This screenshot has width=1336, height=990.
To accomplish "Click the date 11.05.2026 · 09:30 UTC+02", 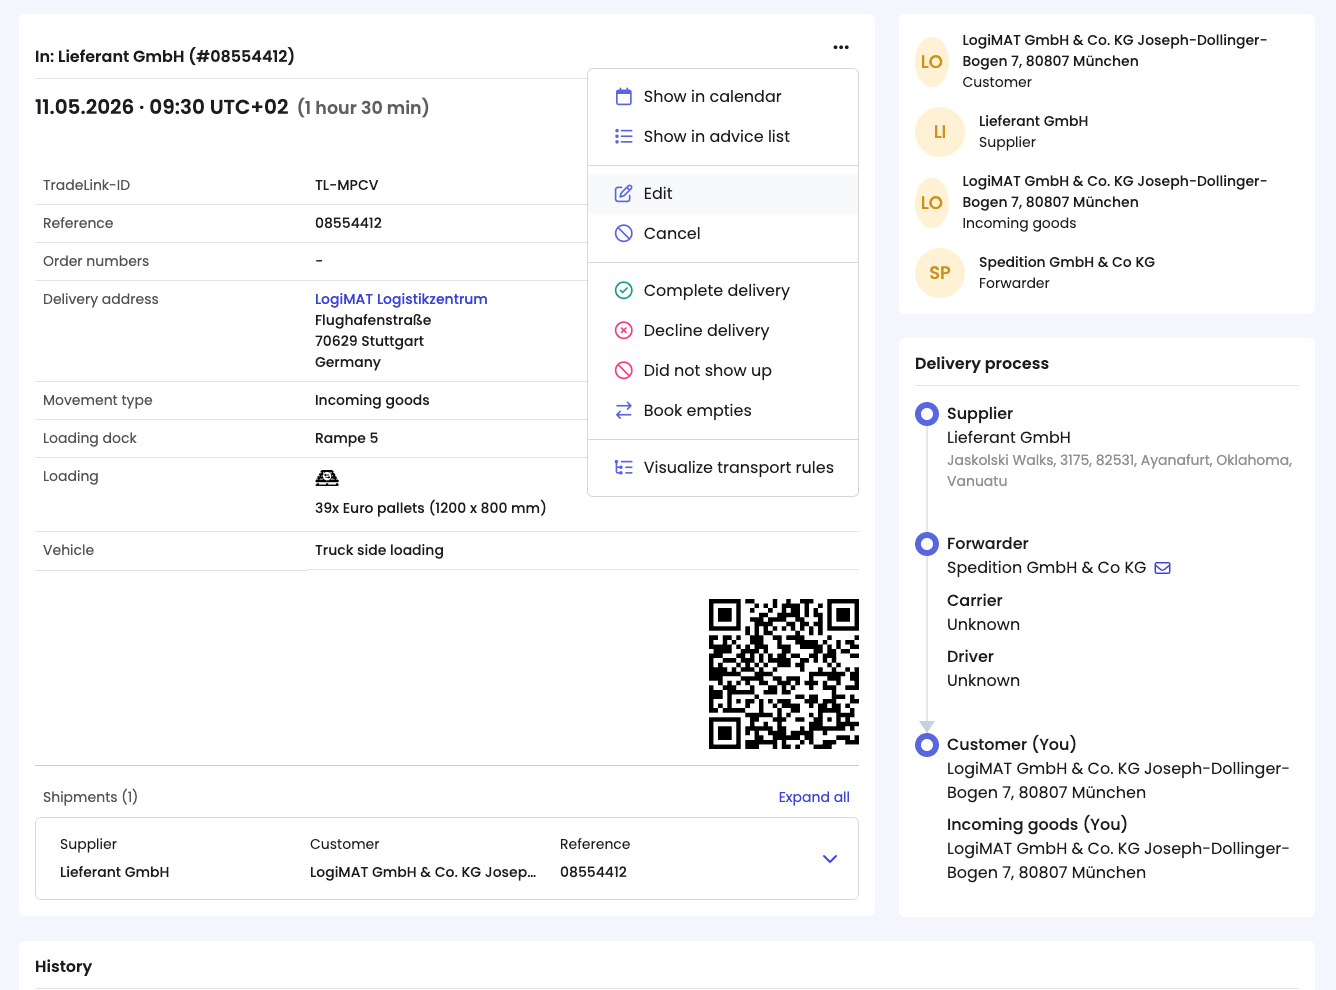I will click(162, 107).
